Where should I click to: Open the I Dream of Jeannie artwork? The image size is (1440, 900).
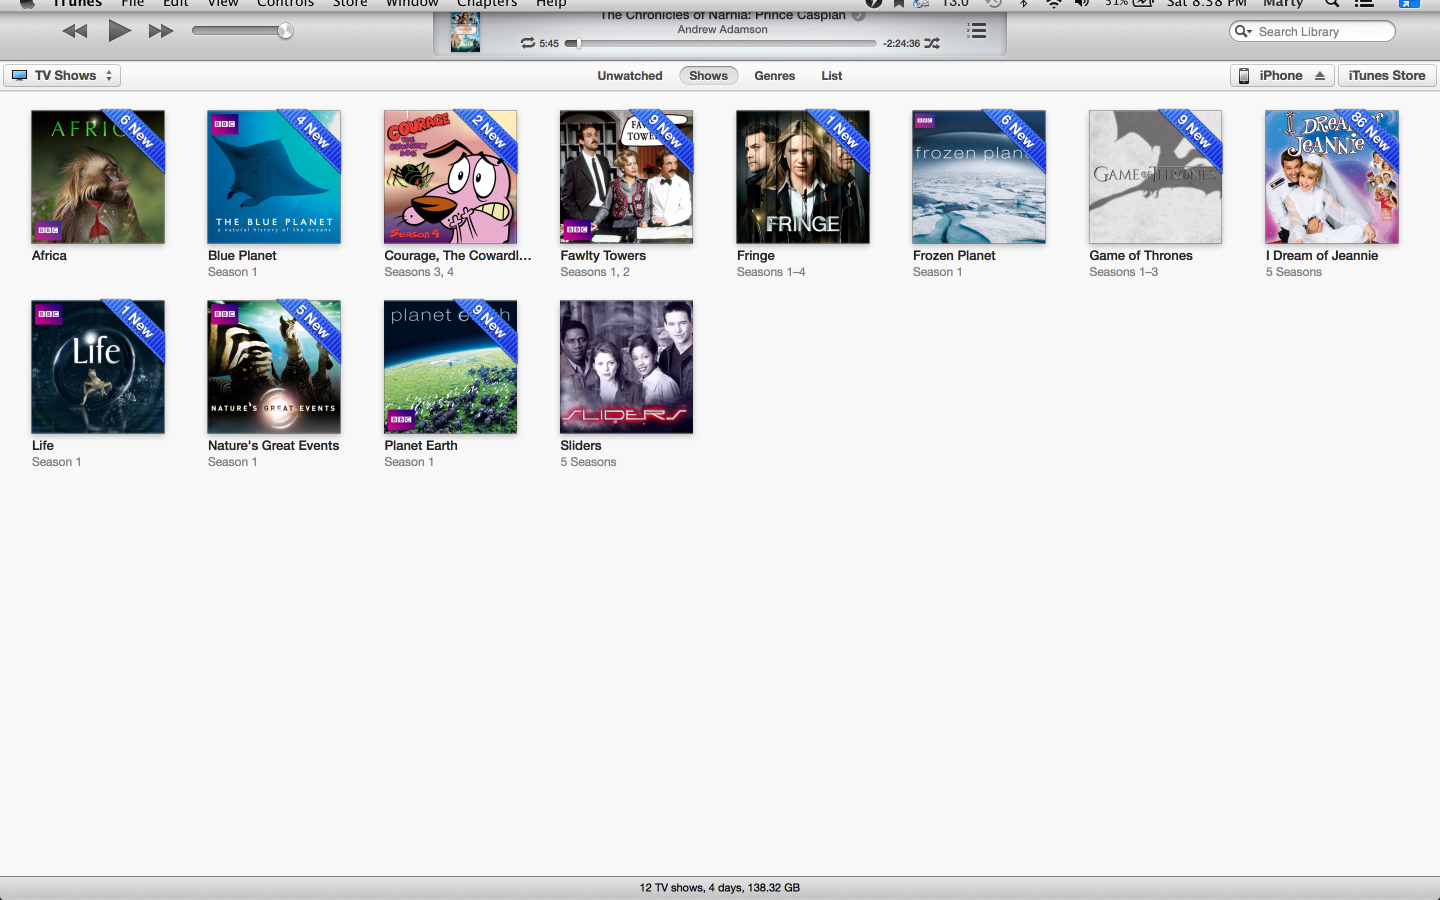(x=1332, y=177)
